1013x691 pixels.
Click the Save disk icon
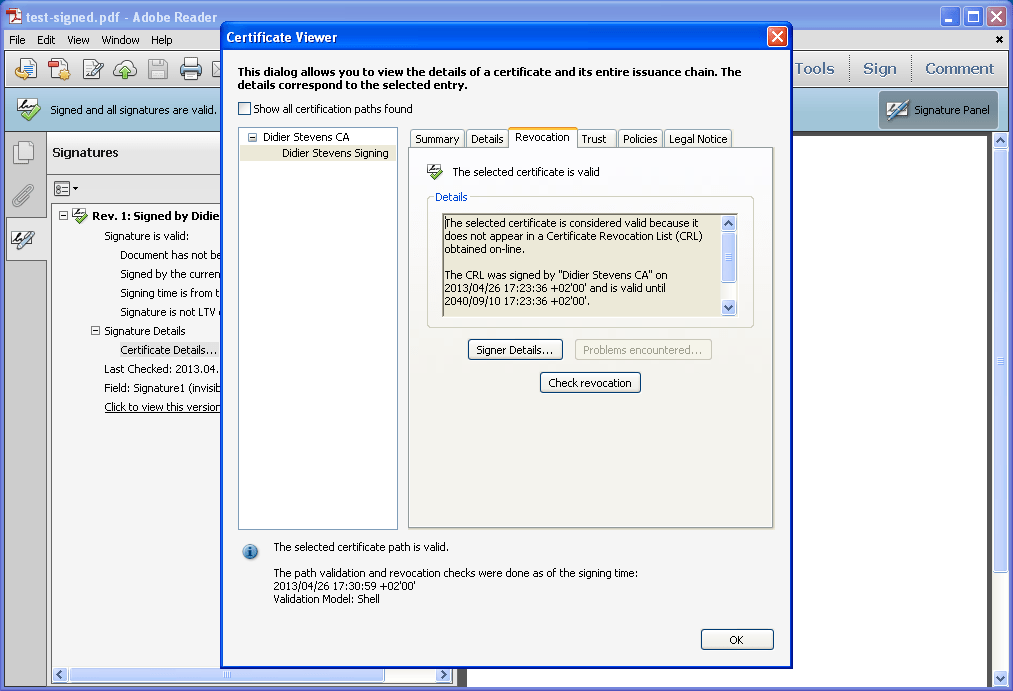tap(157, 69)
